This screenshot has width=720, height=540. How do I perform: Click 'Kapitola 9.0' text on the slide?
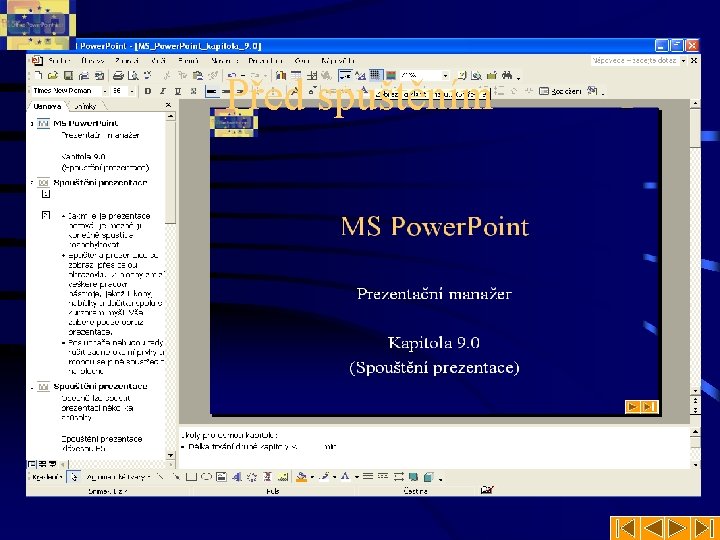[434, 343]
